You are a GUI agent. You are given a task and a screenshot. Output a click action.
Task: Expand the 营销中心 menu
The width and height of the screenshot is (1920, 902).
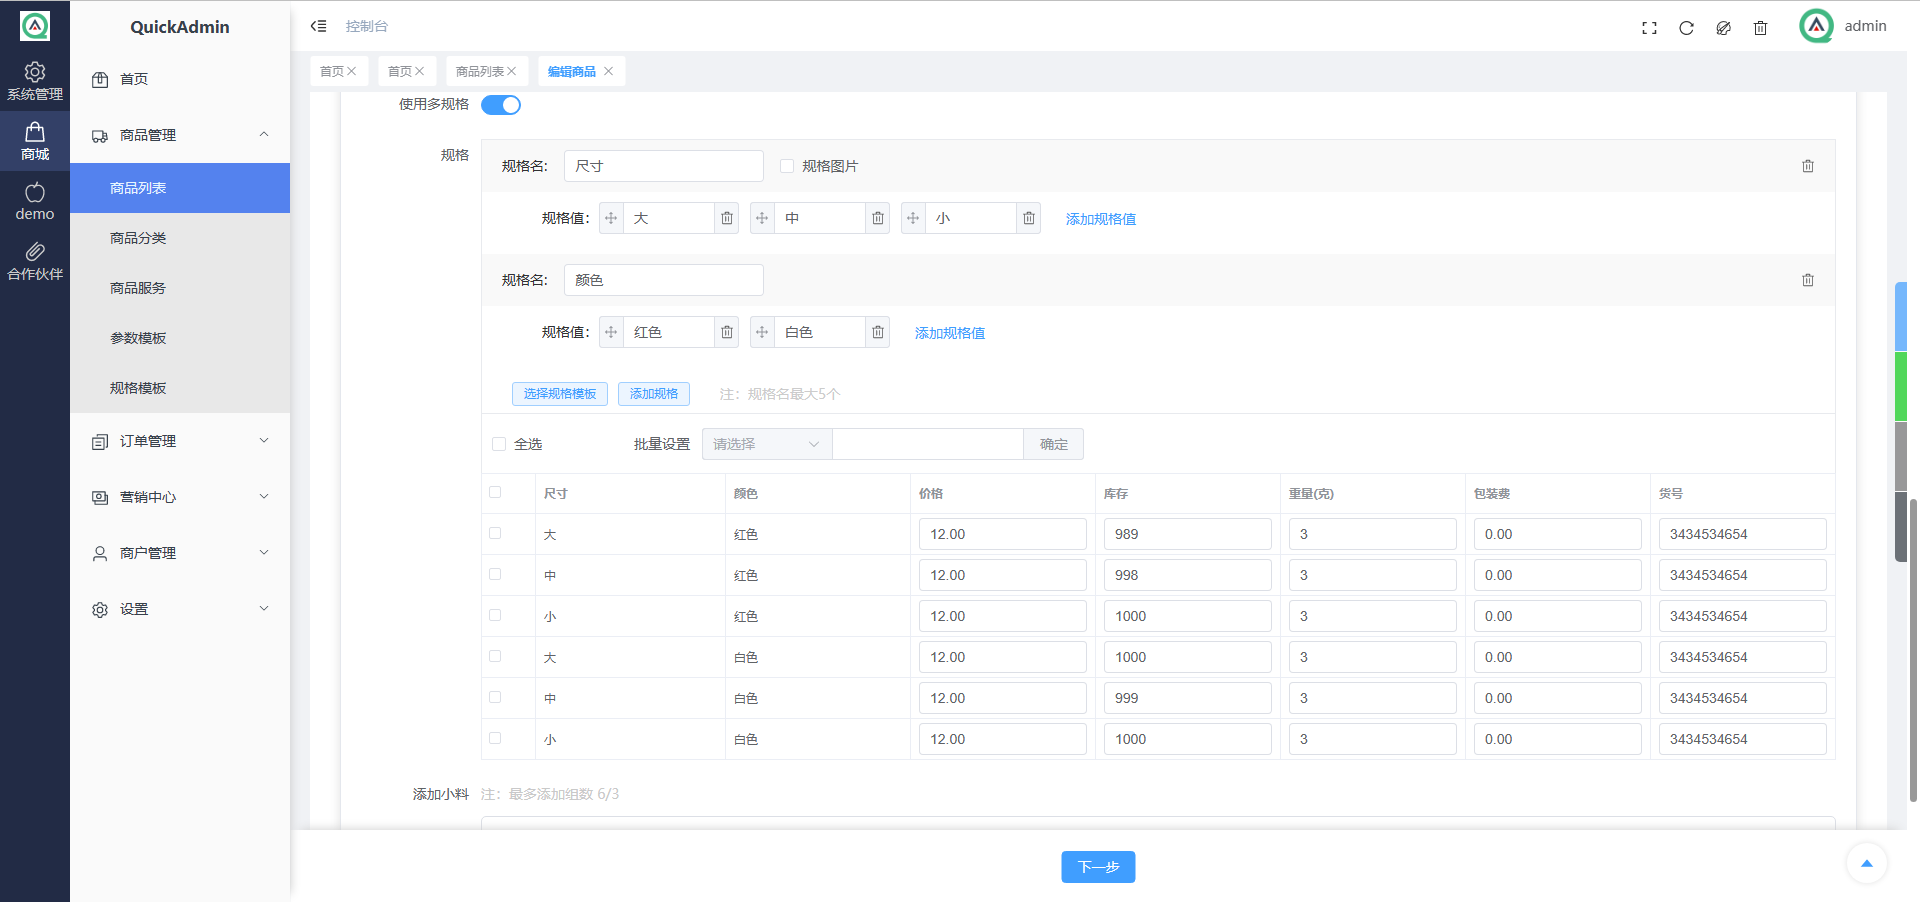coord(180,497)
